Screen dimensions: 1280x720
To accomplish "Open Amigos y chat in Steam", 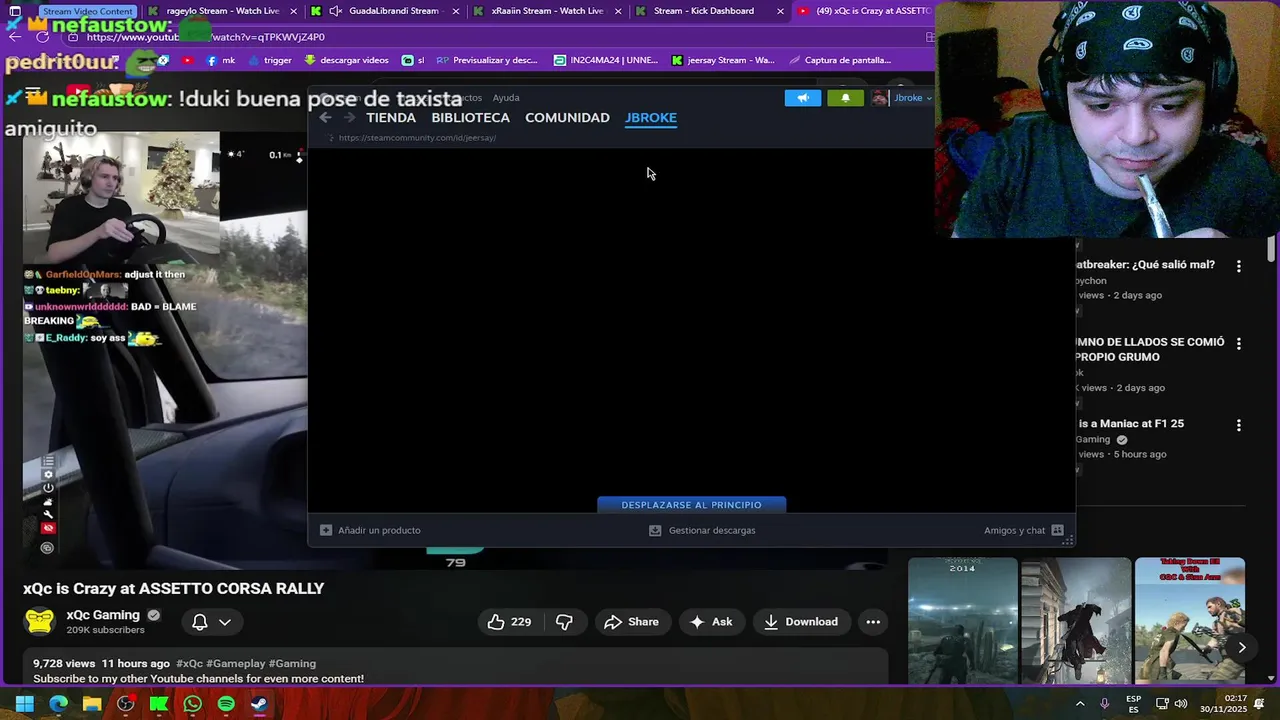I will 1023,530.
